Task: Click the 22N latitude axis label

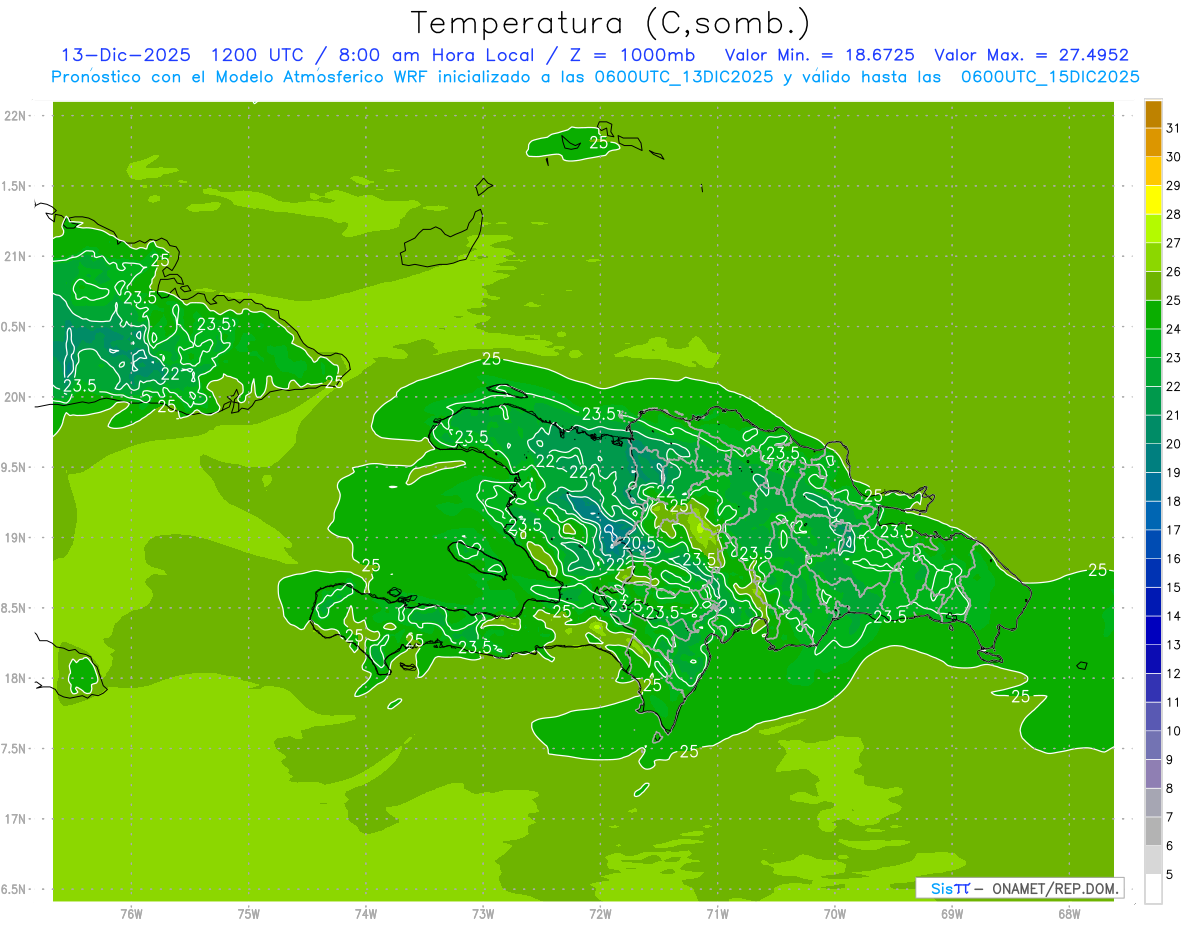Action: pyautogui.click(x=17, y=116)
